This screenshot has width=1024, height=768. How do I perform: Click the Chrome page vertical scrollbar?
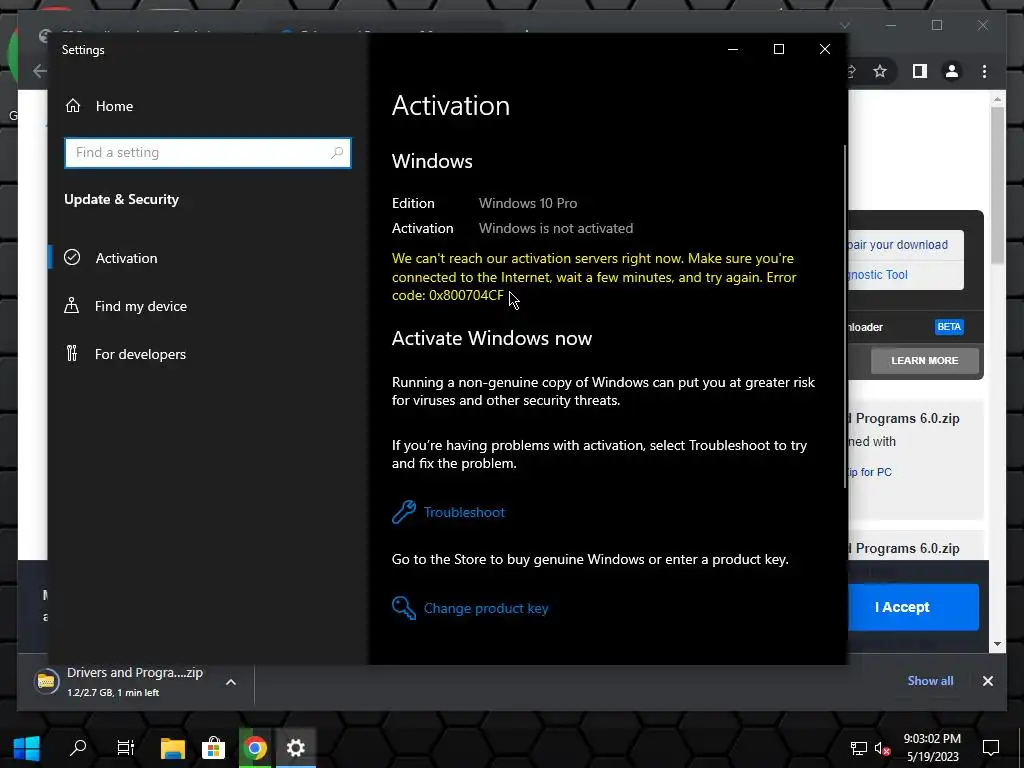(997, 186)
